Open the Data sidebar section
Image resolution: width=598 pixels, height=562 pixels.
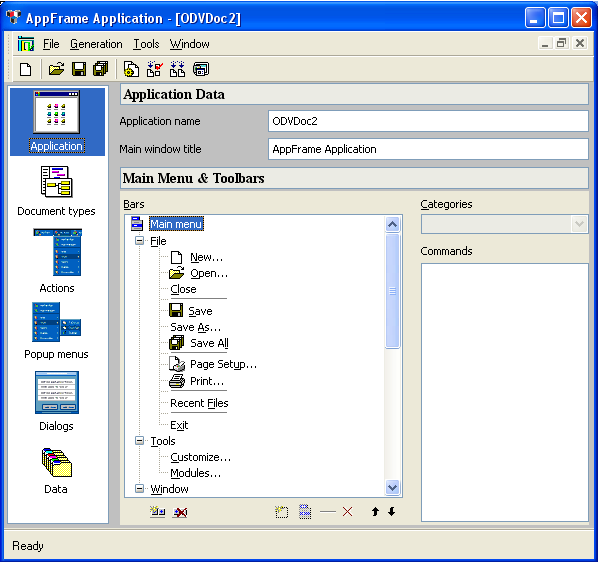point(56,471)
